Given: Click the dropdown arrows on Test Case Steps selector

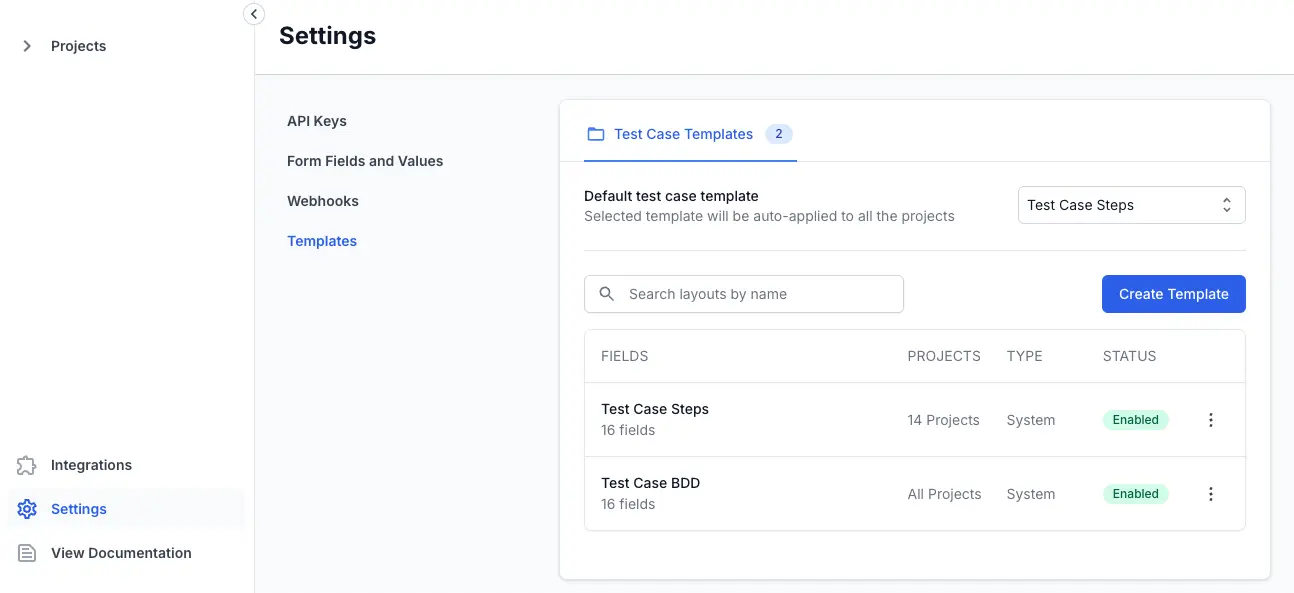Looking at the screenshot, I should (x=1226, y=205).
